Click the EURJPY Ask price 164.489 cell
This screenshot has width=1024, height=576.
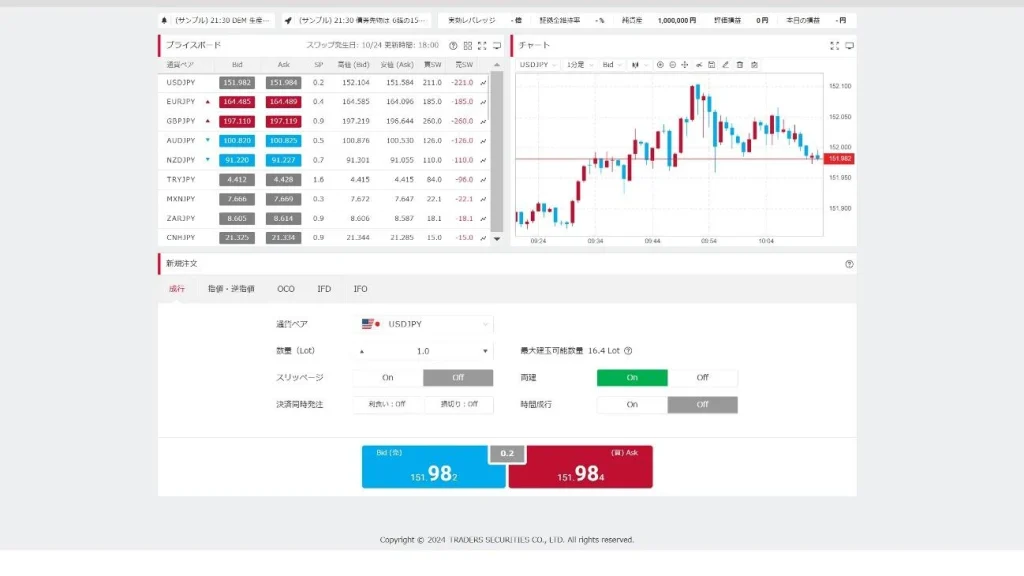(283, 102)
